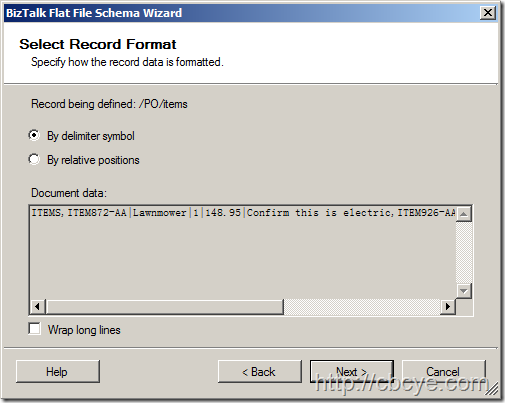Click the 'Record being defined: /PO/items' label
The width and height of the screenshot is (505, 403).
click(x=109, y=104)
